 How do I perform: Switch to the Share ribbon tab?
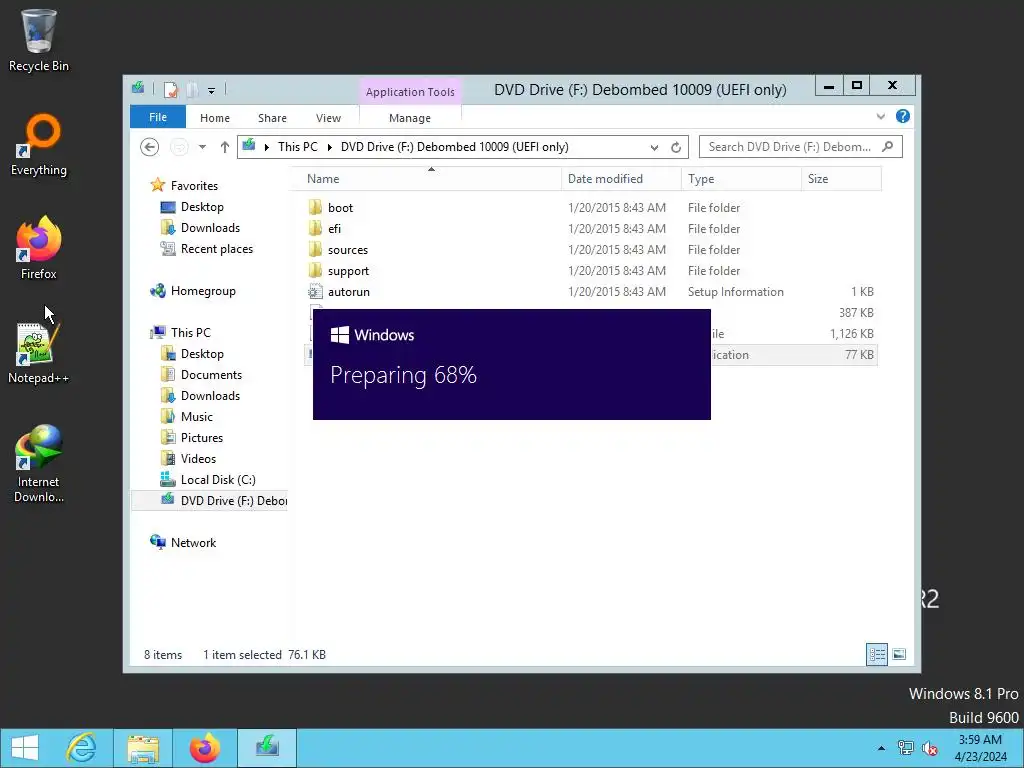pos(272,118)
